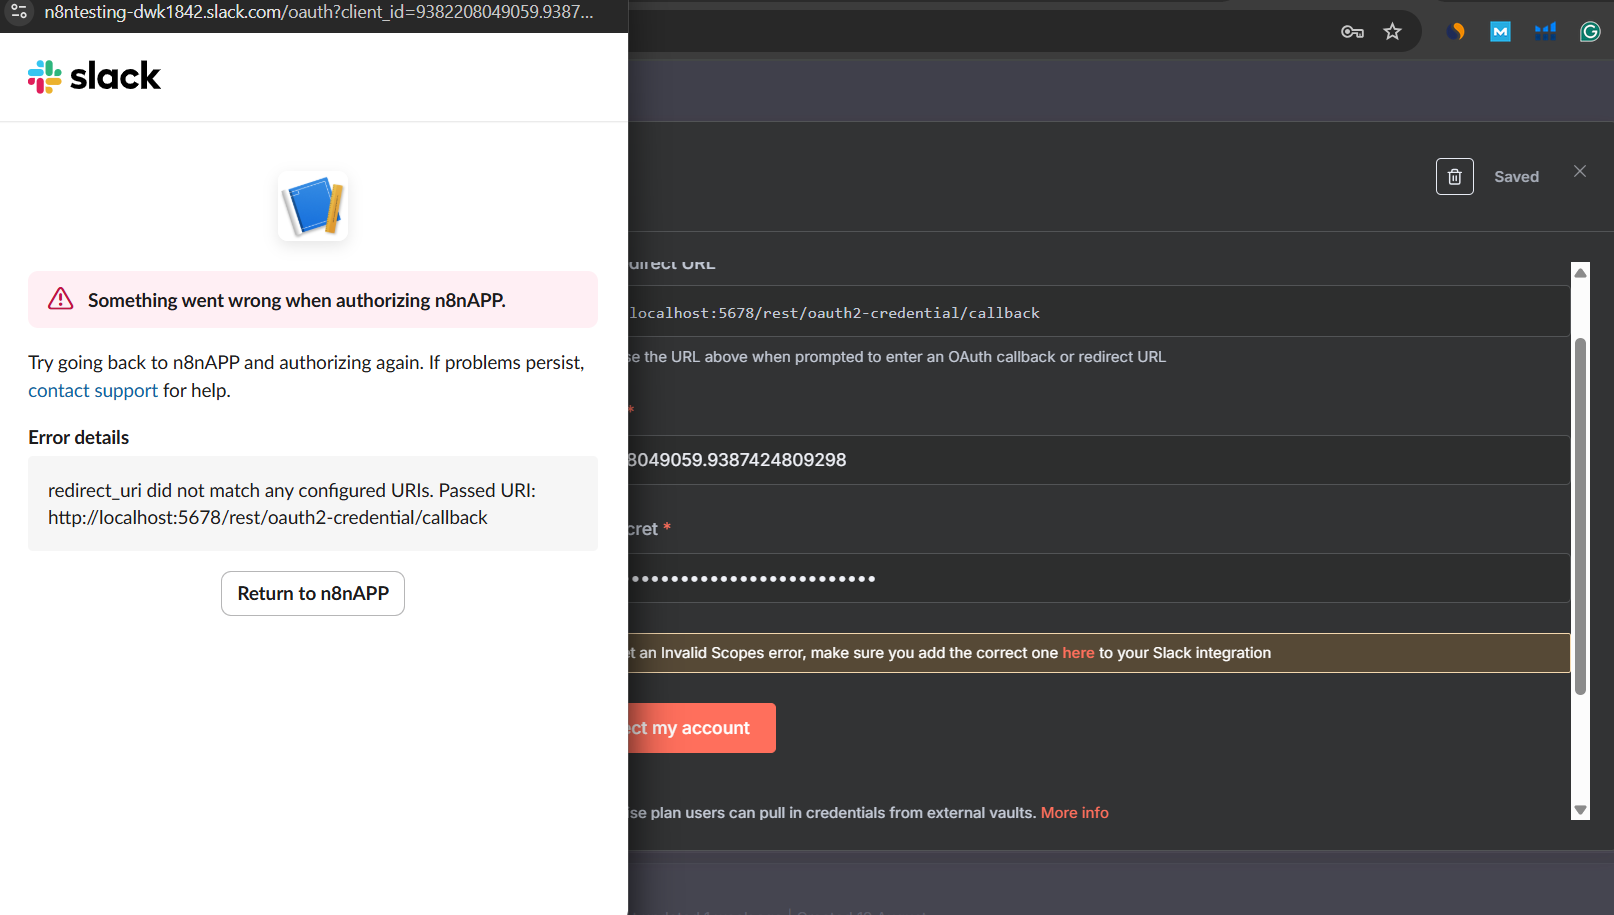Open the blue bars browser extension icon
The height and width of the screenshot is (915, 1614).
click(1545, 32)
